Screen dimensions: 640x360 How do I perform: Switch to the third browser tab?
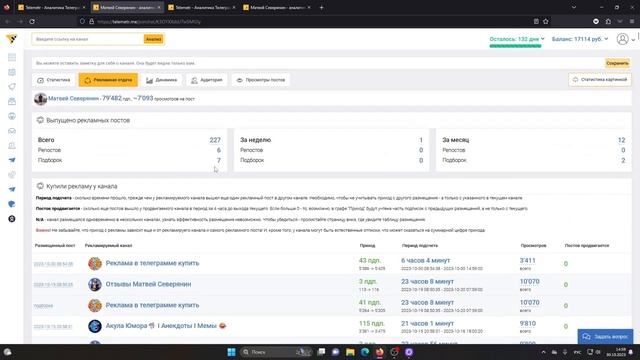pos(202,7)
